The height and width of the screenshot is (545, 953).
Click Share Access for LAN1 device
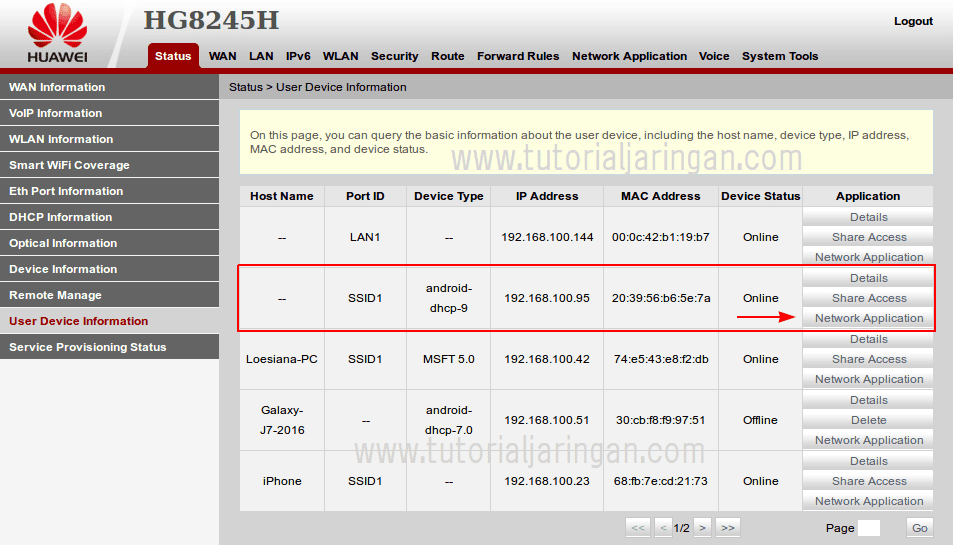click(868, 237)
